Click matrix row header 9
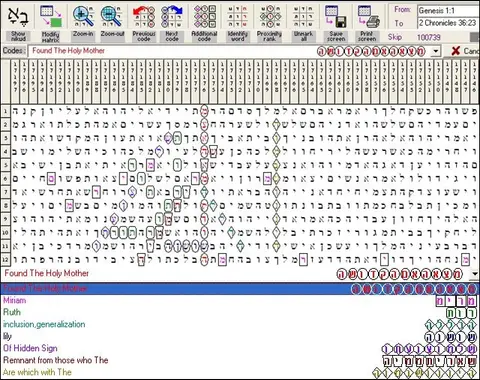Image resolution: width=480 pixels, height=380 pixels. click(x=5, y=219)
